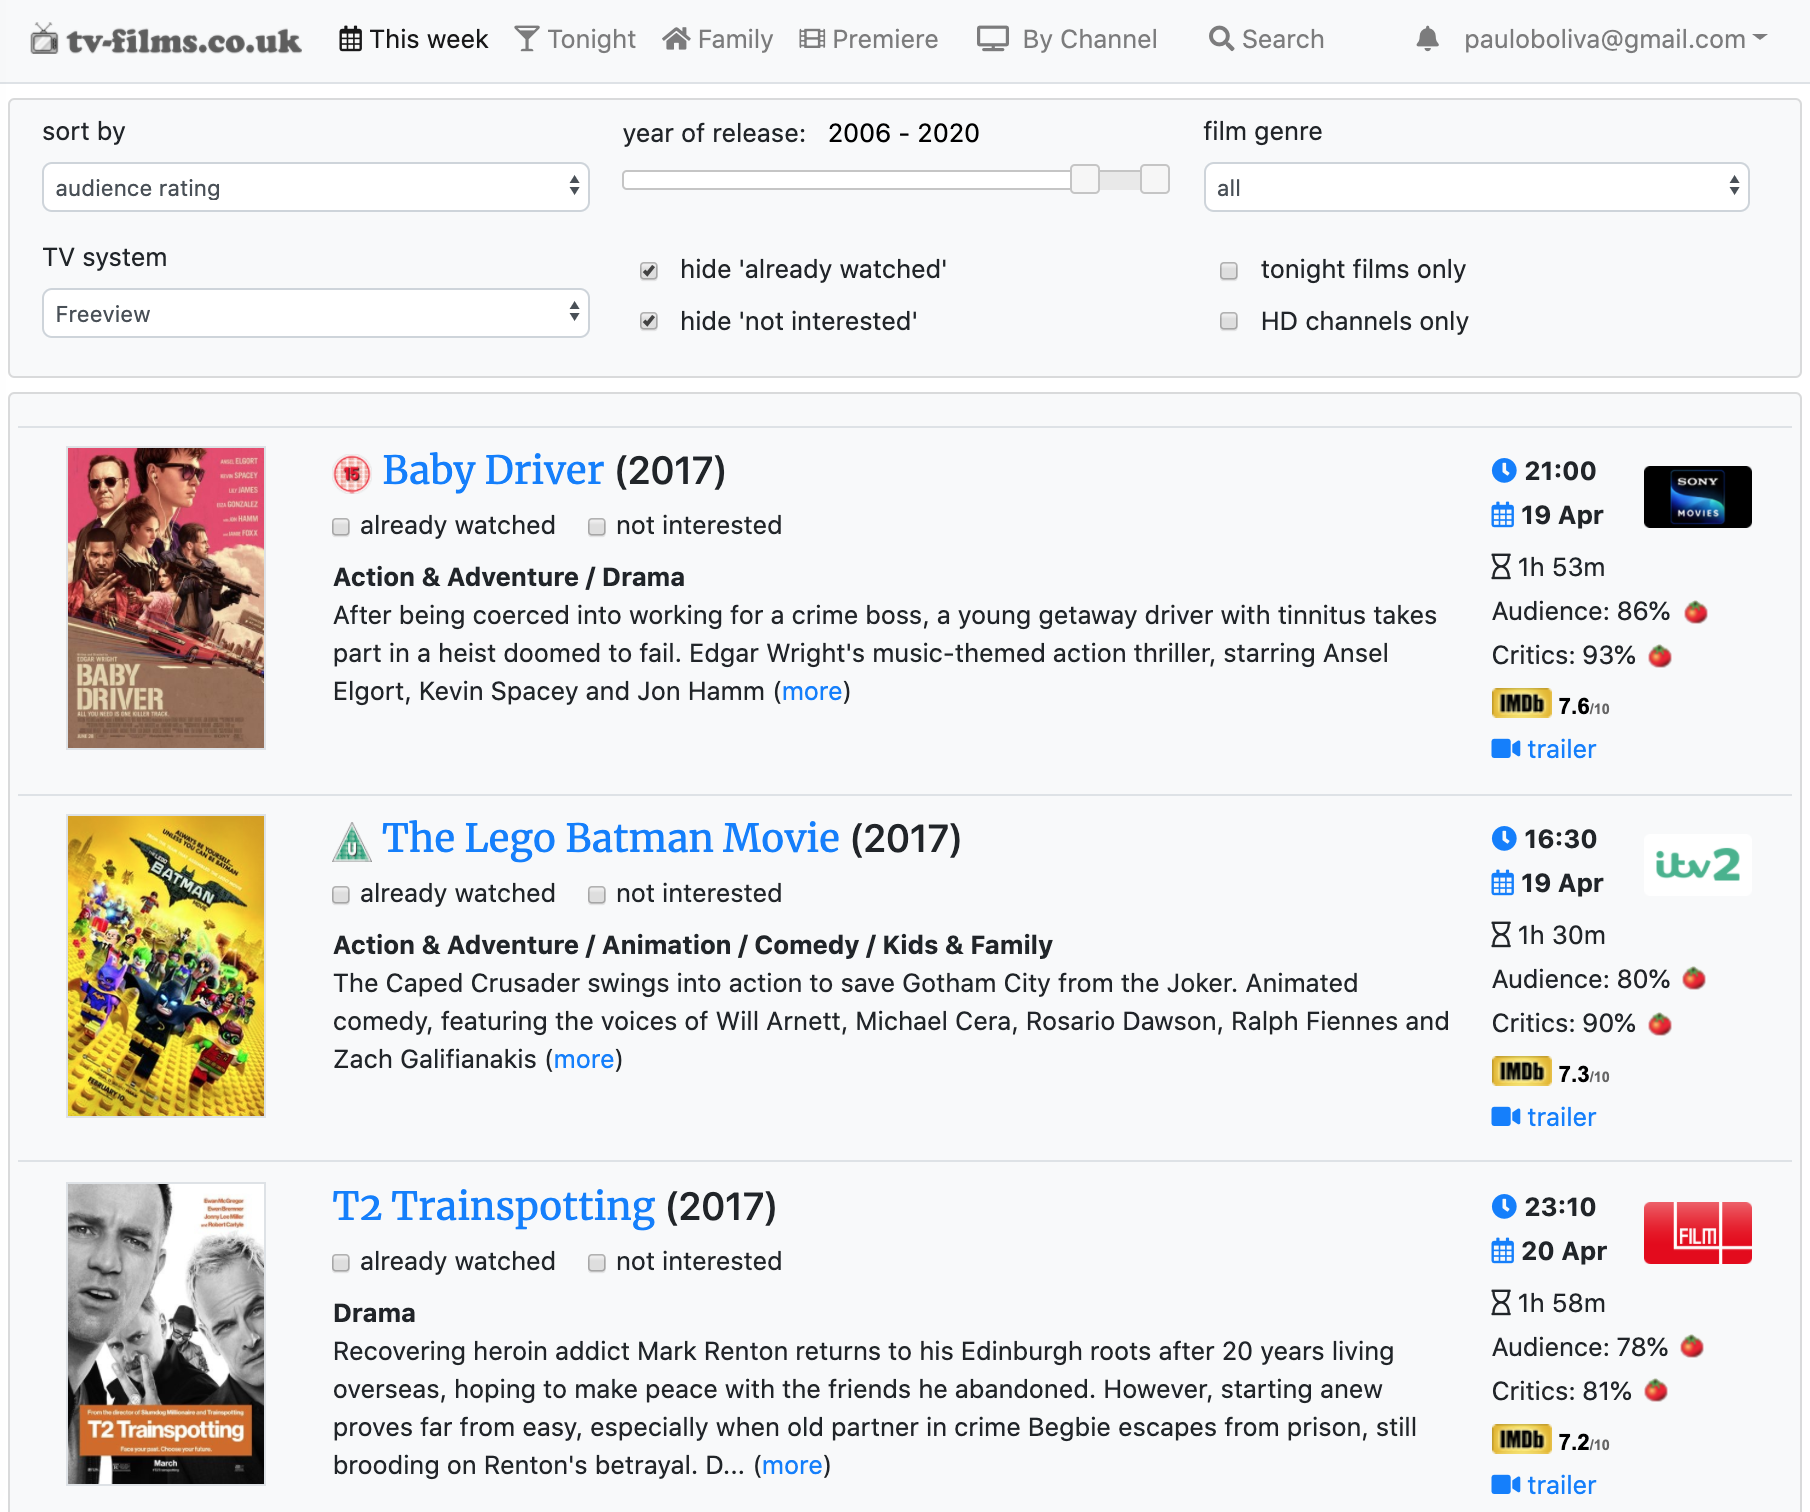
Task: Uncheck hide 'already watched' checkbox
Action: coord(649,271)
